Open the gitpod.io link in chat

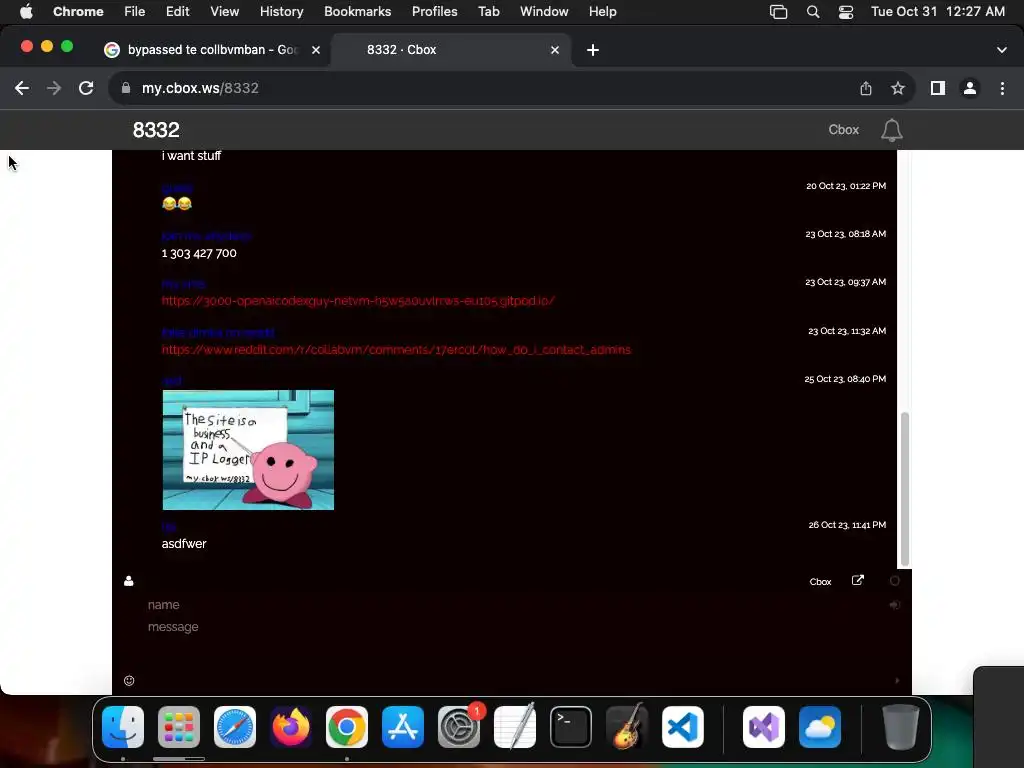358,301
